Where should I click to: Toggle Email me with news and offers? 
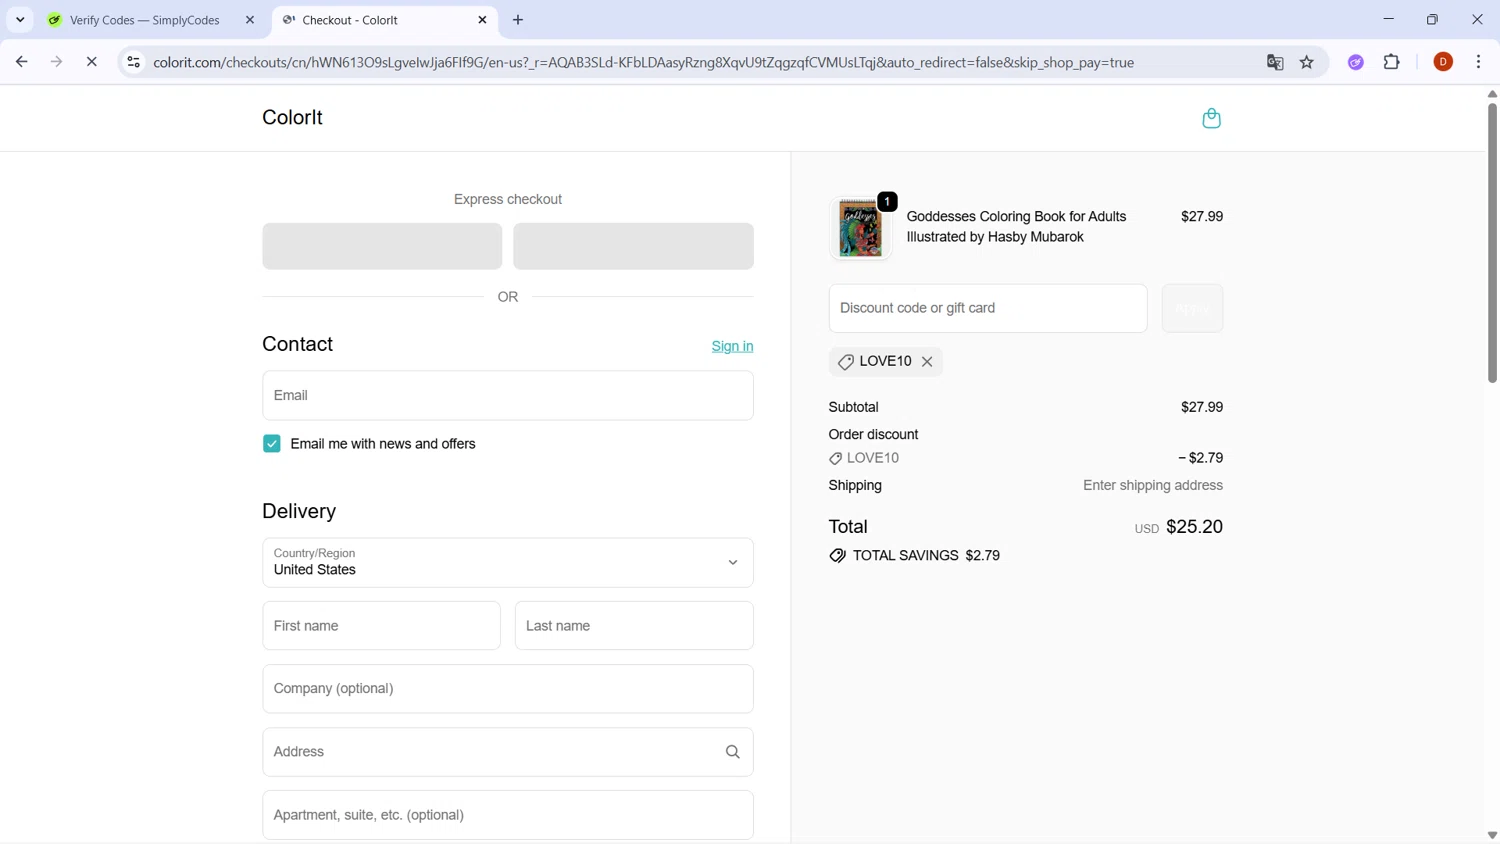coord(272,444)
